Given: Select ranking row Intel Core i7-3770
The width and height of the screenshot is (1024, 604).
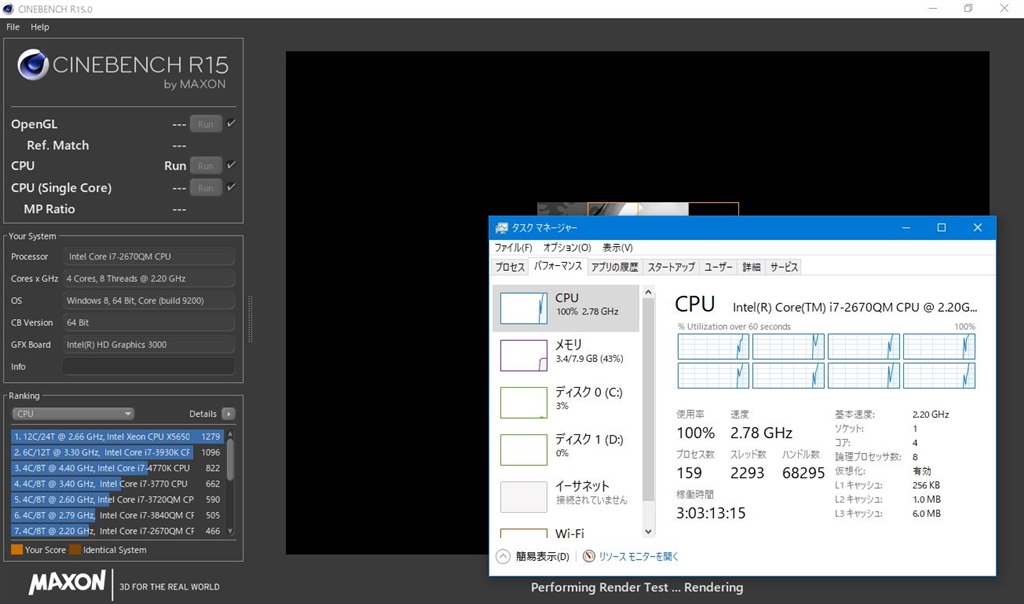Looking at the screenshot, I should [117, 484].
